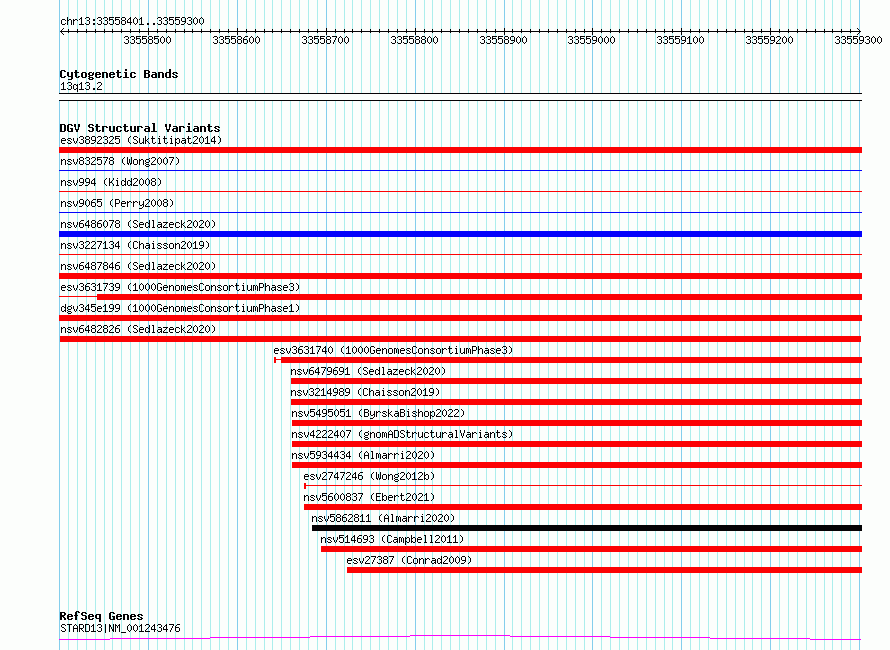The width and height of the screenshot is (890, 650).
Task: Open the nsv994 (Kidd2008) variant label
Action: [111, 182]
